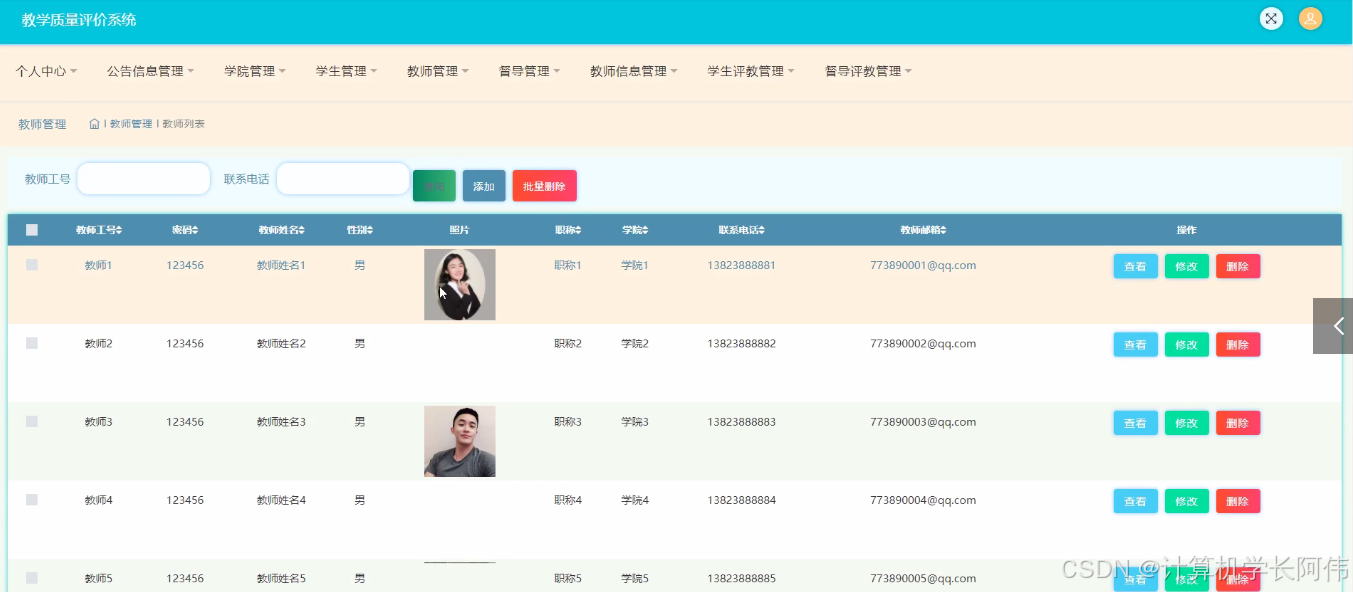
Task: Click the 批量删除 button
Action: point(545,186)
